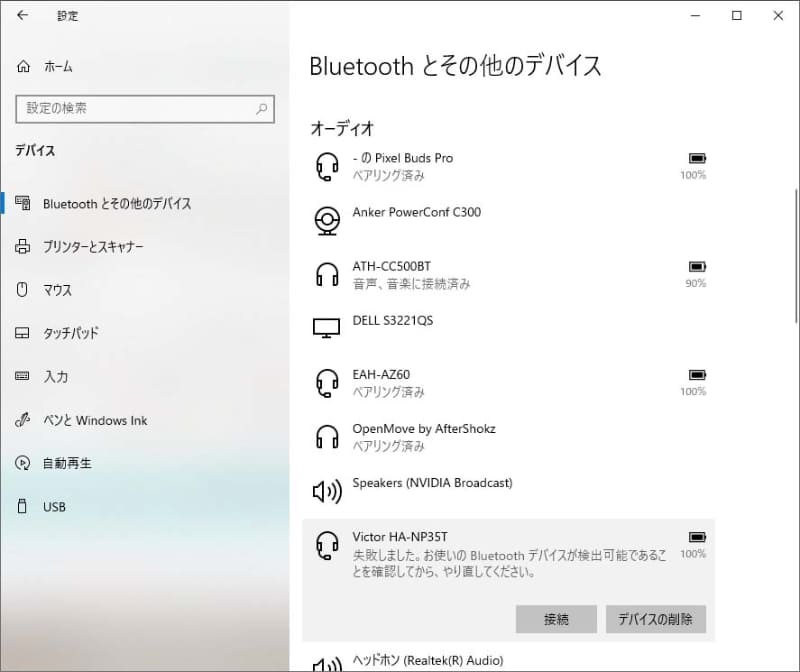Click the touchpad icon in sidebar

click(x=22, y=333)
